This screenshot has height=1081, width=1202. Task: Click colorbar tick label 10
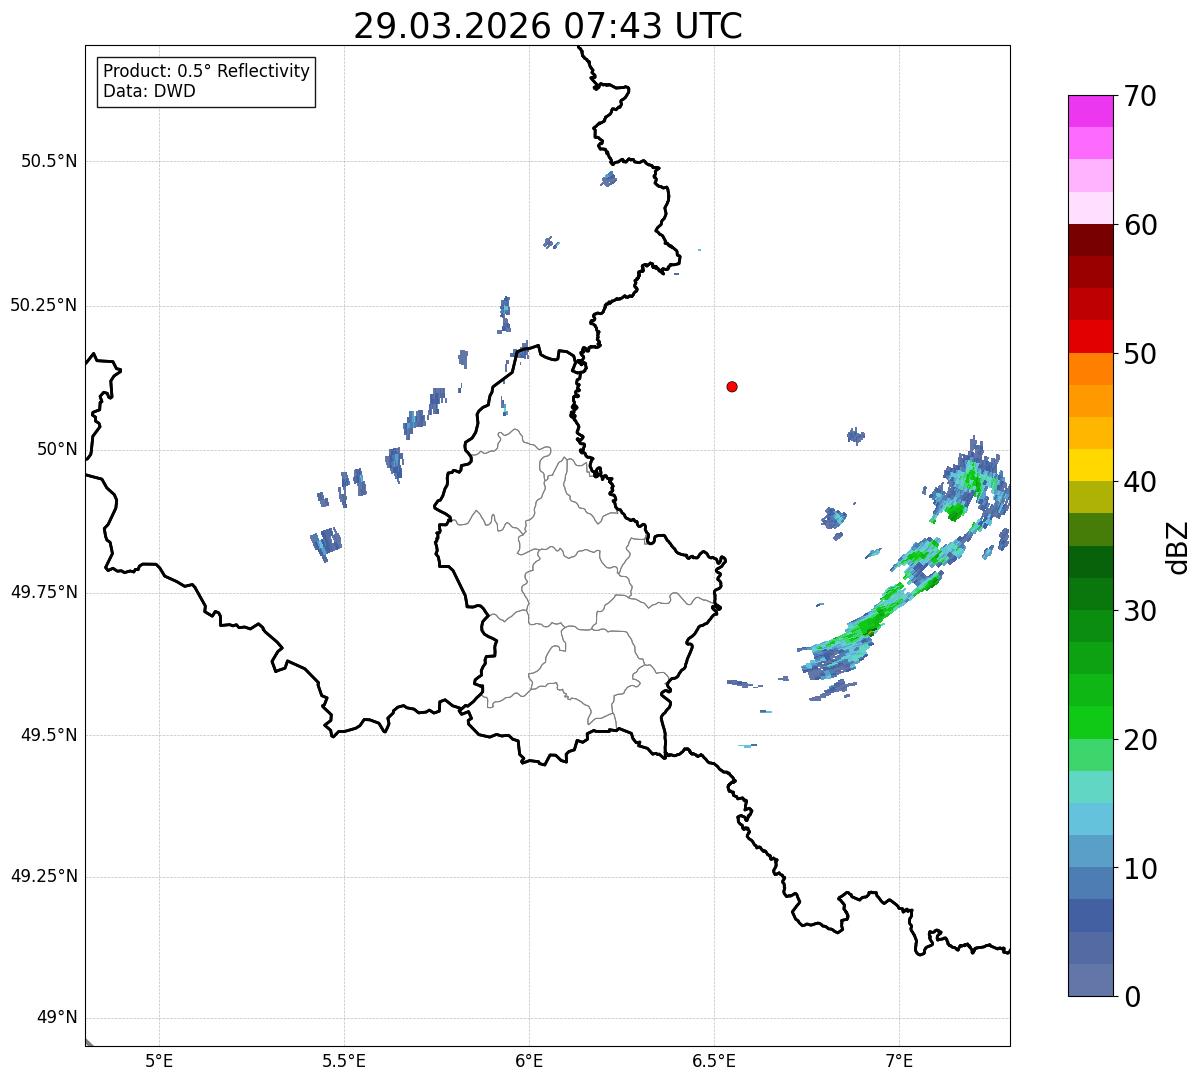(x=1140, y=868)
